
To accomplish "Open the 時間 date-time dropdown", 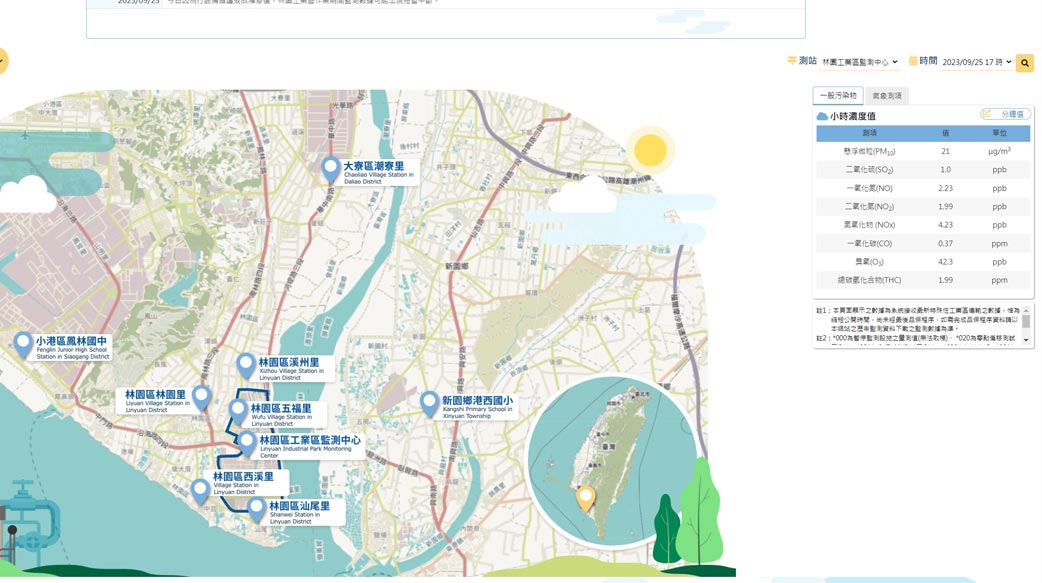I will (977, 62).
